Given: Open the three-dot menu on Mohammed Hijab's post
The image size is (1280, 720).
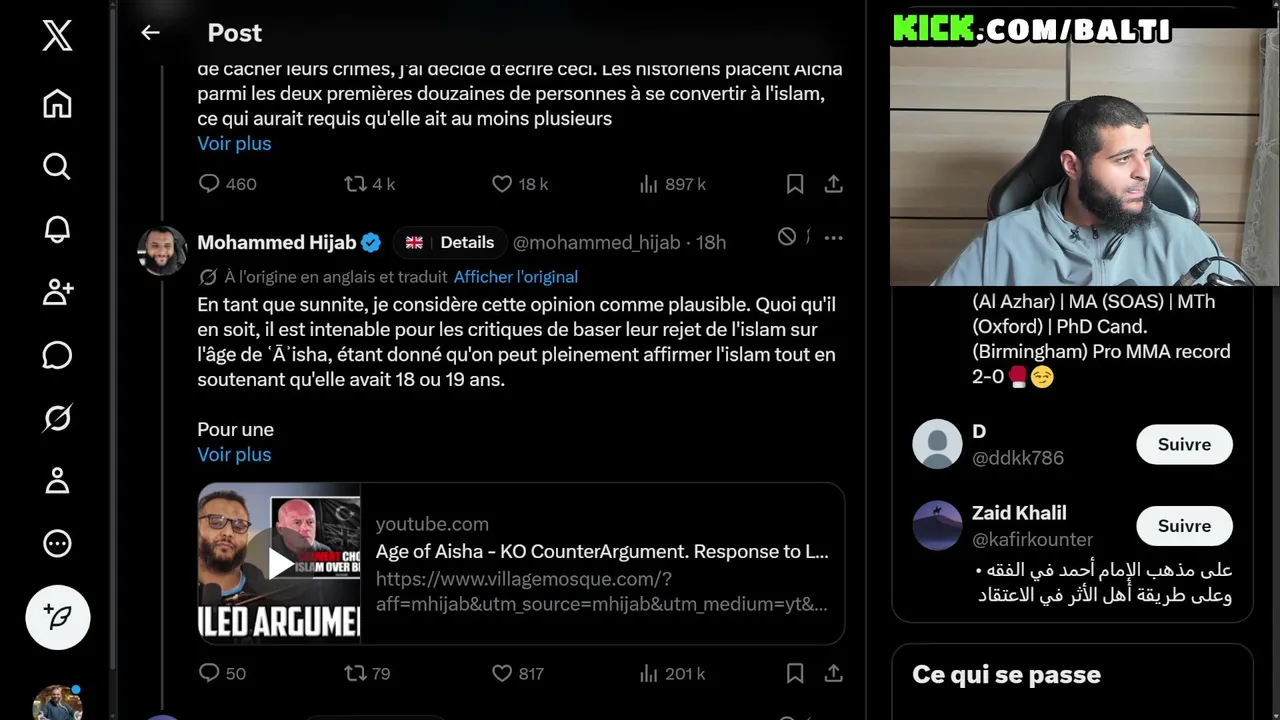Looking at the screenshot, I should [833, 238].
